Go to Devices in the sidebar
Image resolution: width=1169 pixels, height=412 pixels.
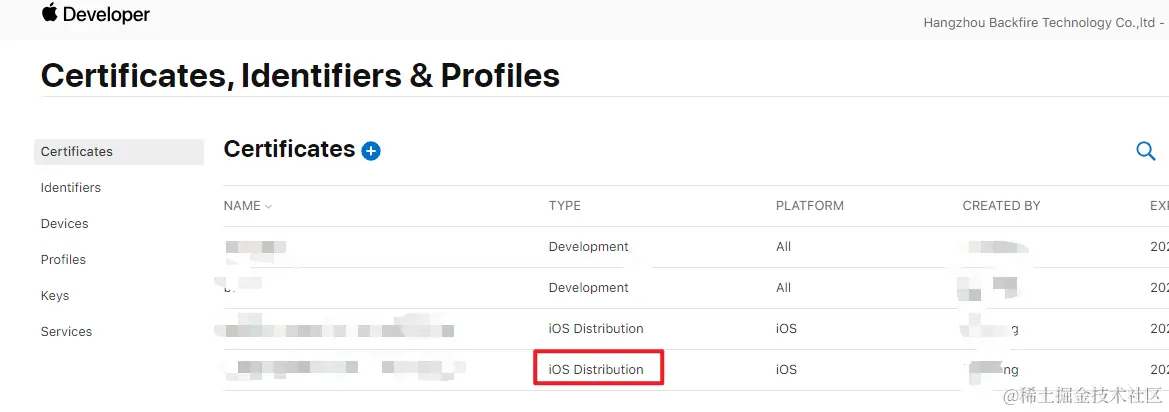[65, 224]
